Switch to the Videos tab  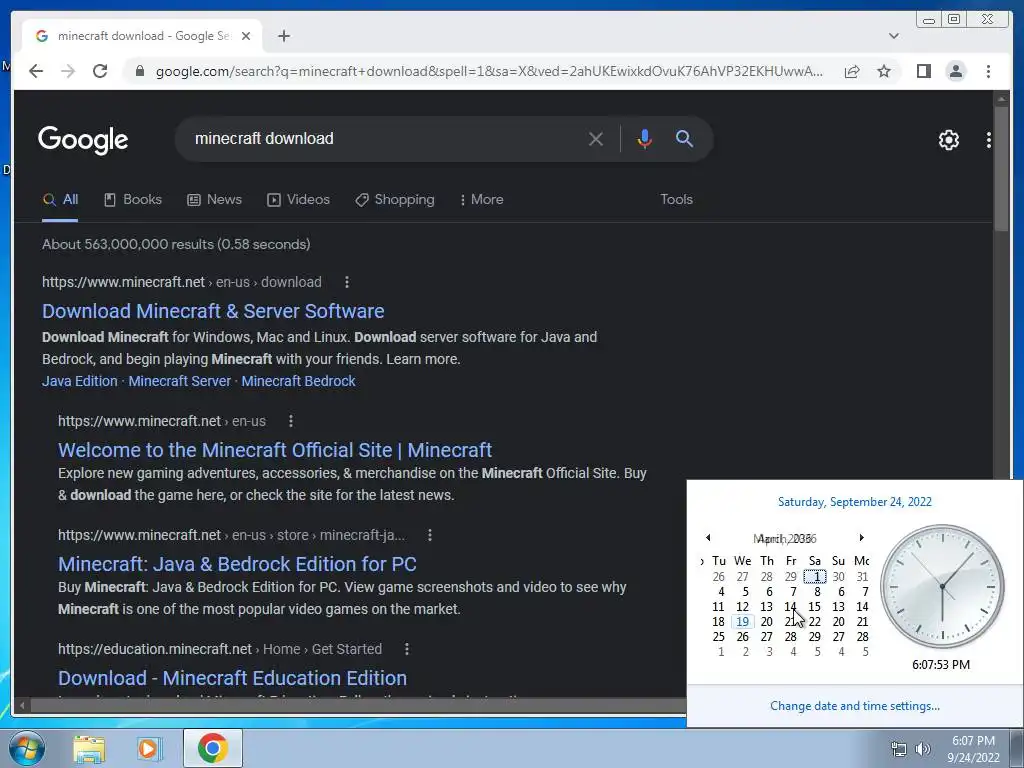(298, 200)
